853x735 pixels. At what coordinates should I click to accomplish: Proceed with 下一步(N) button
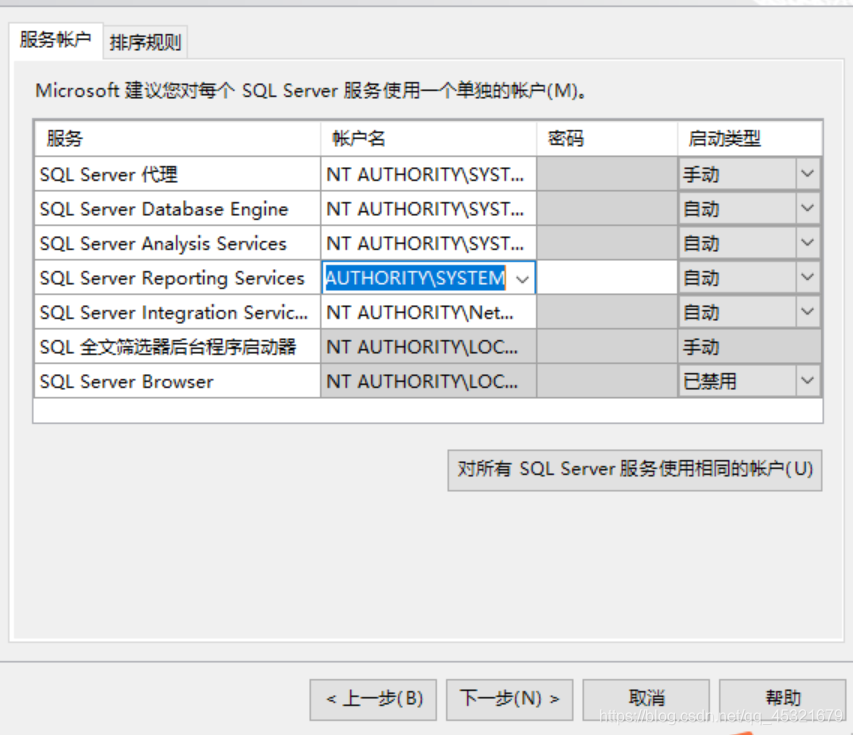point(510,699)
